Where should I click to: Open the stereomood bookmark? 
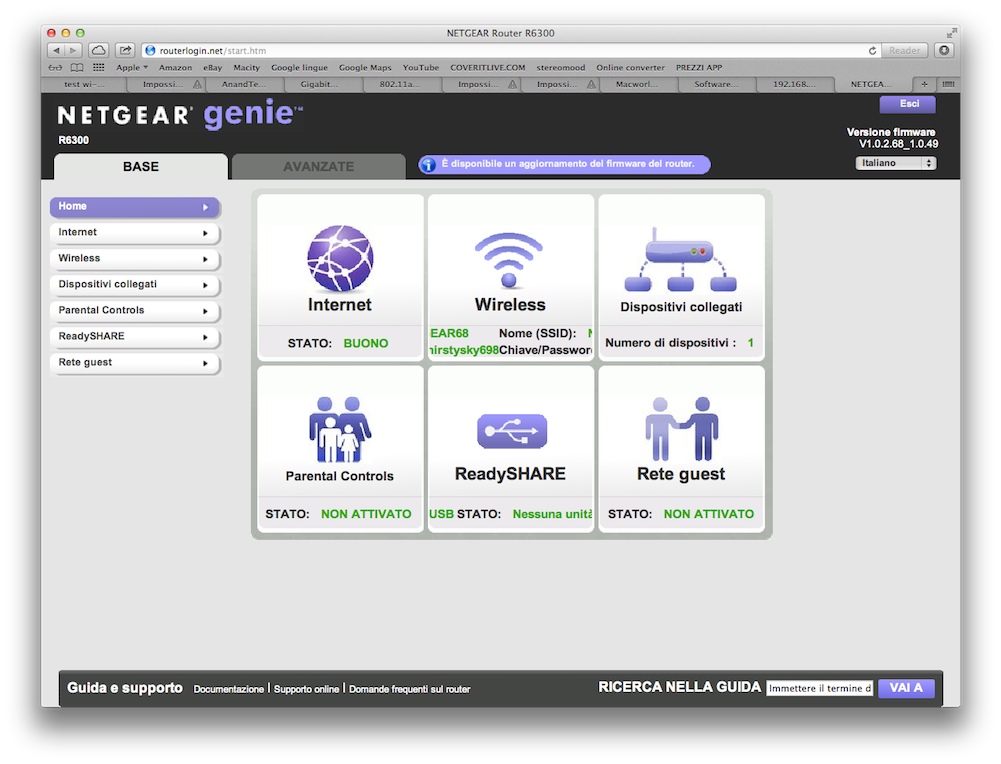[x=561, y=68]
